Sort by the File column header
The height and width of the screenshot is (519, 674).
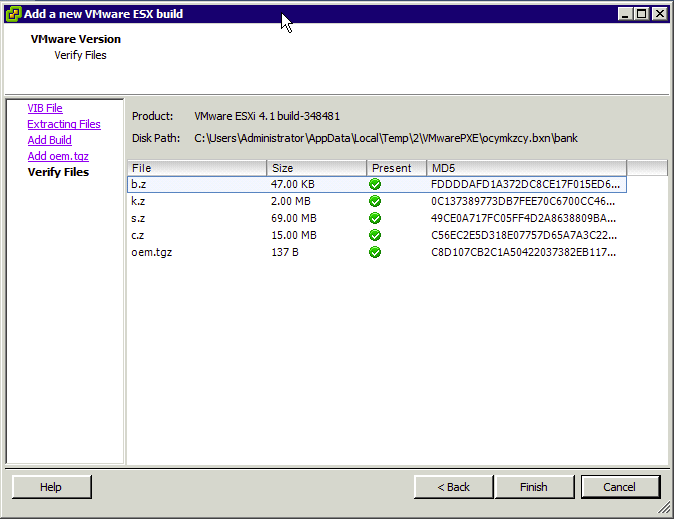pyautogui.click(x=197, y=168)
